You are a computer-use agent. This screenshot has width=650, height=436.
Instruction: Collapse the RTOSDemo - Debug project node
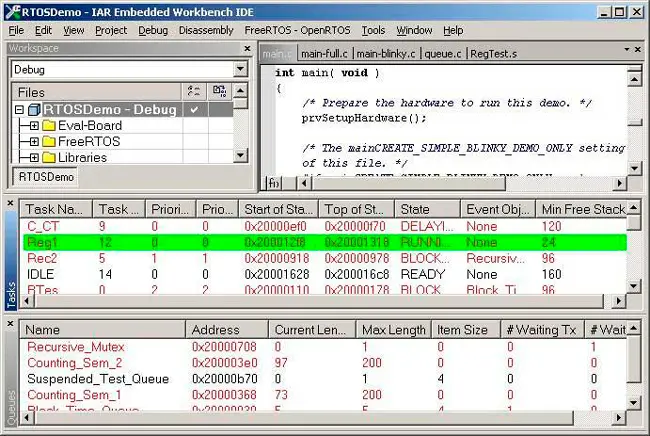click(x=19, y=109)
